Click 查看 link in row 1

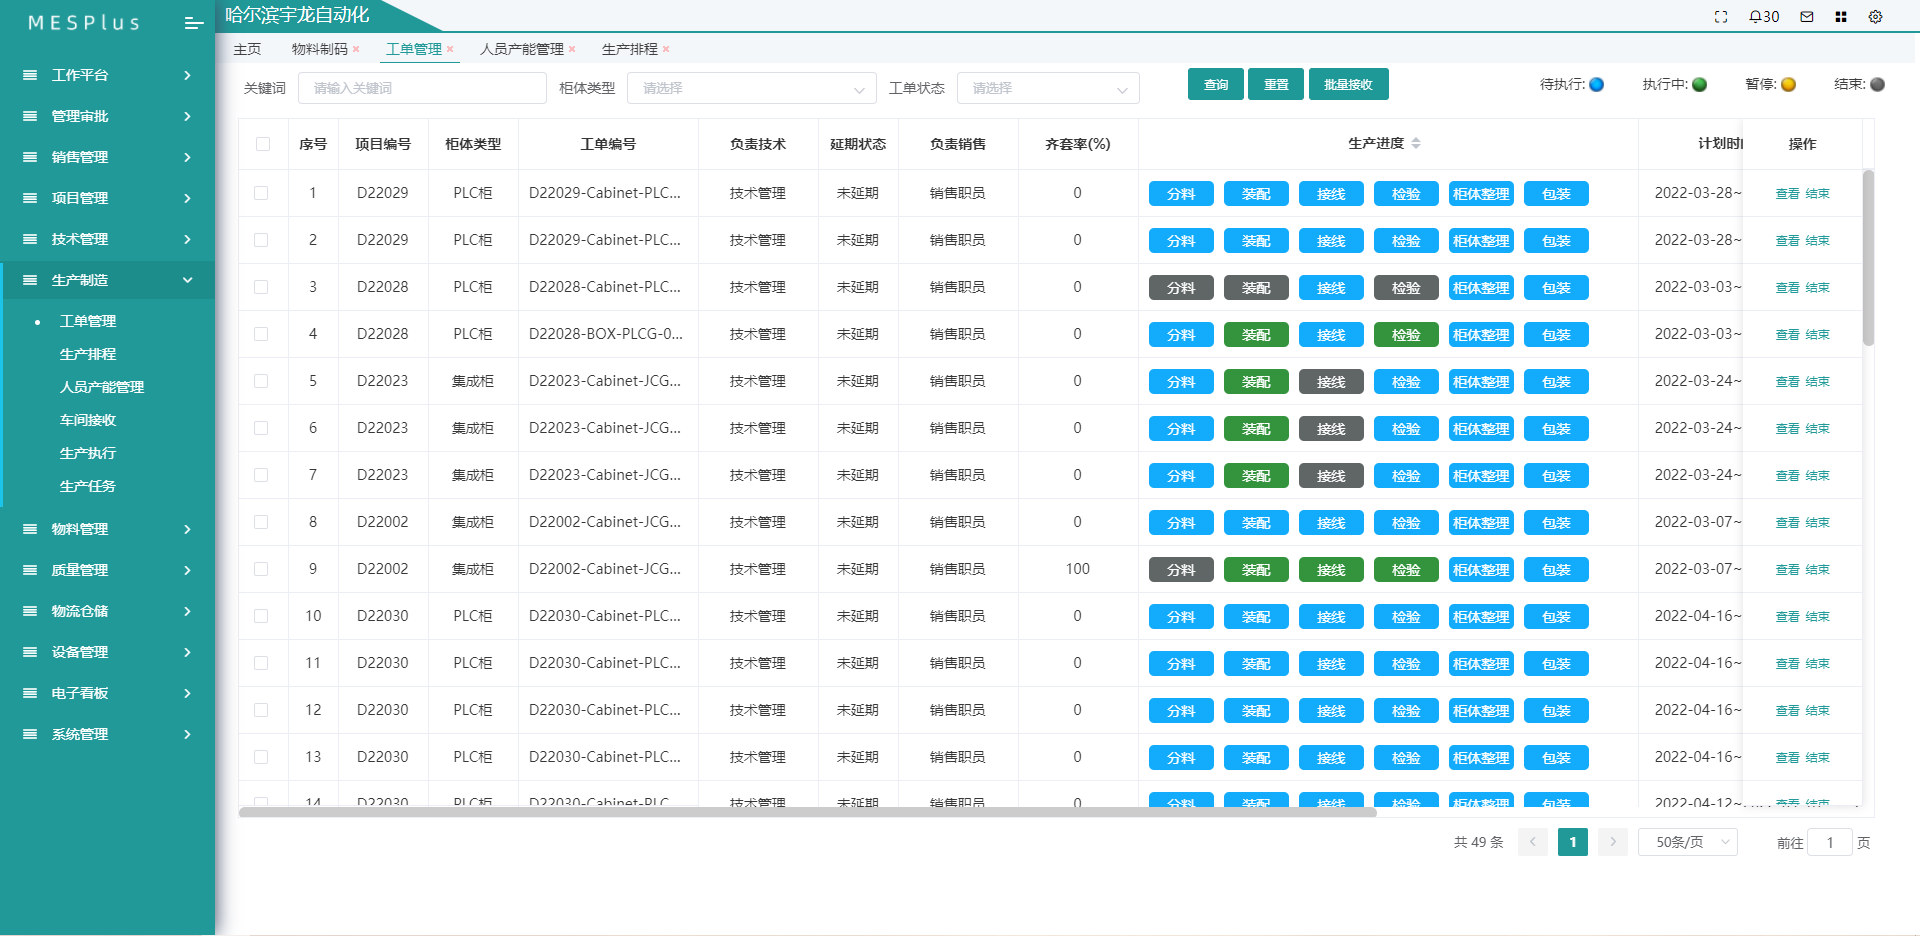pyautogui.click(x=1787, y=194)
